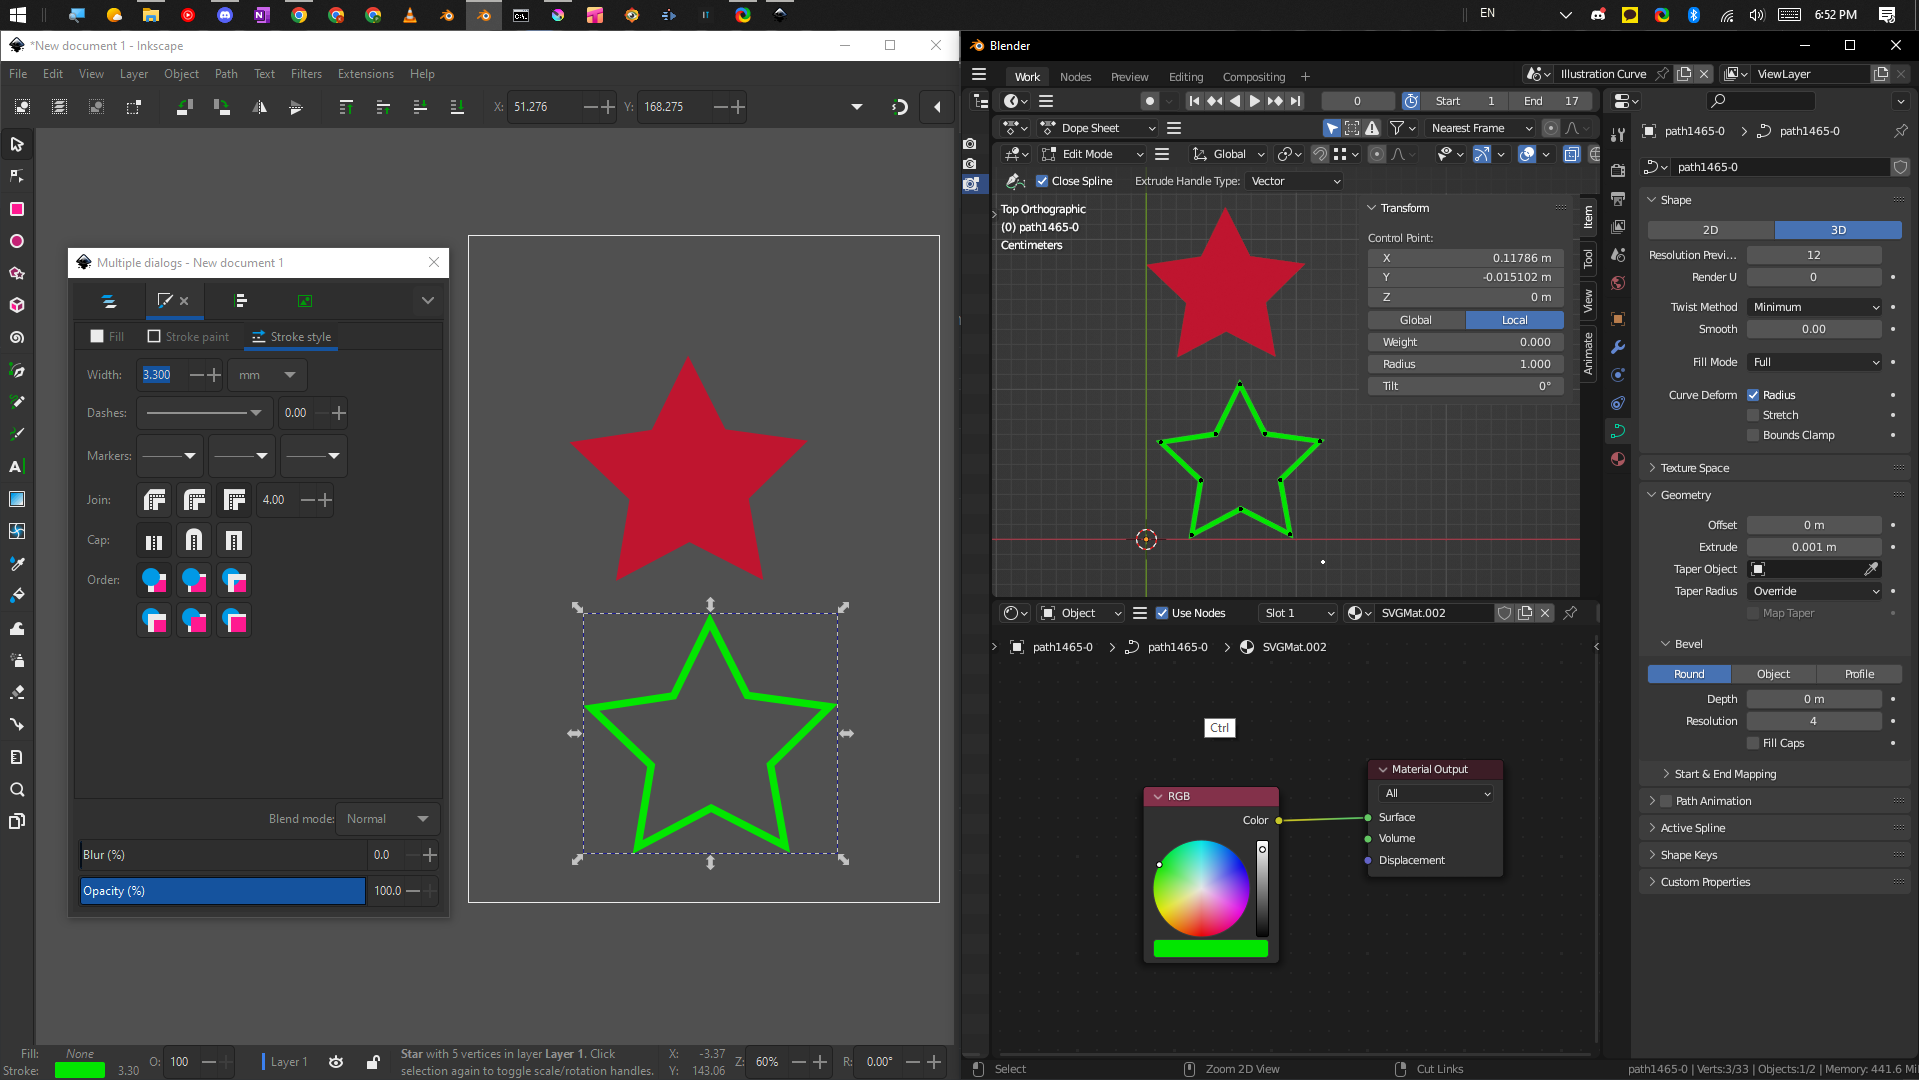Select the Inkscape Rectangle tool
Screen dimensions: 1919x1080
click(x=17, y=209)
